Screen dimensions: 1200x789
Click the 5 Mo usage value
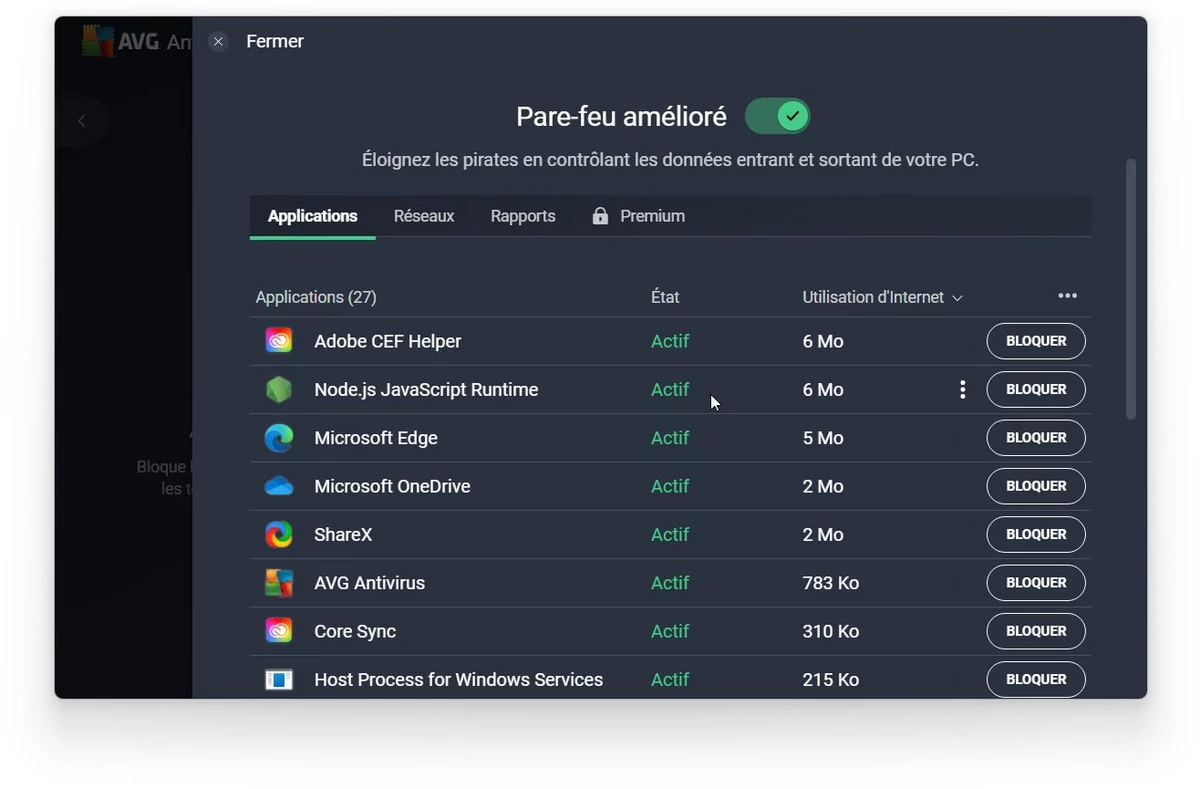[x=823, y=438]
